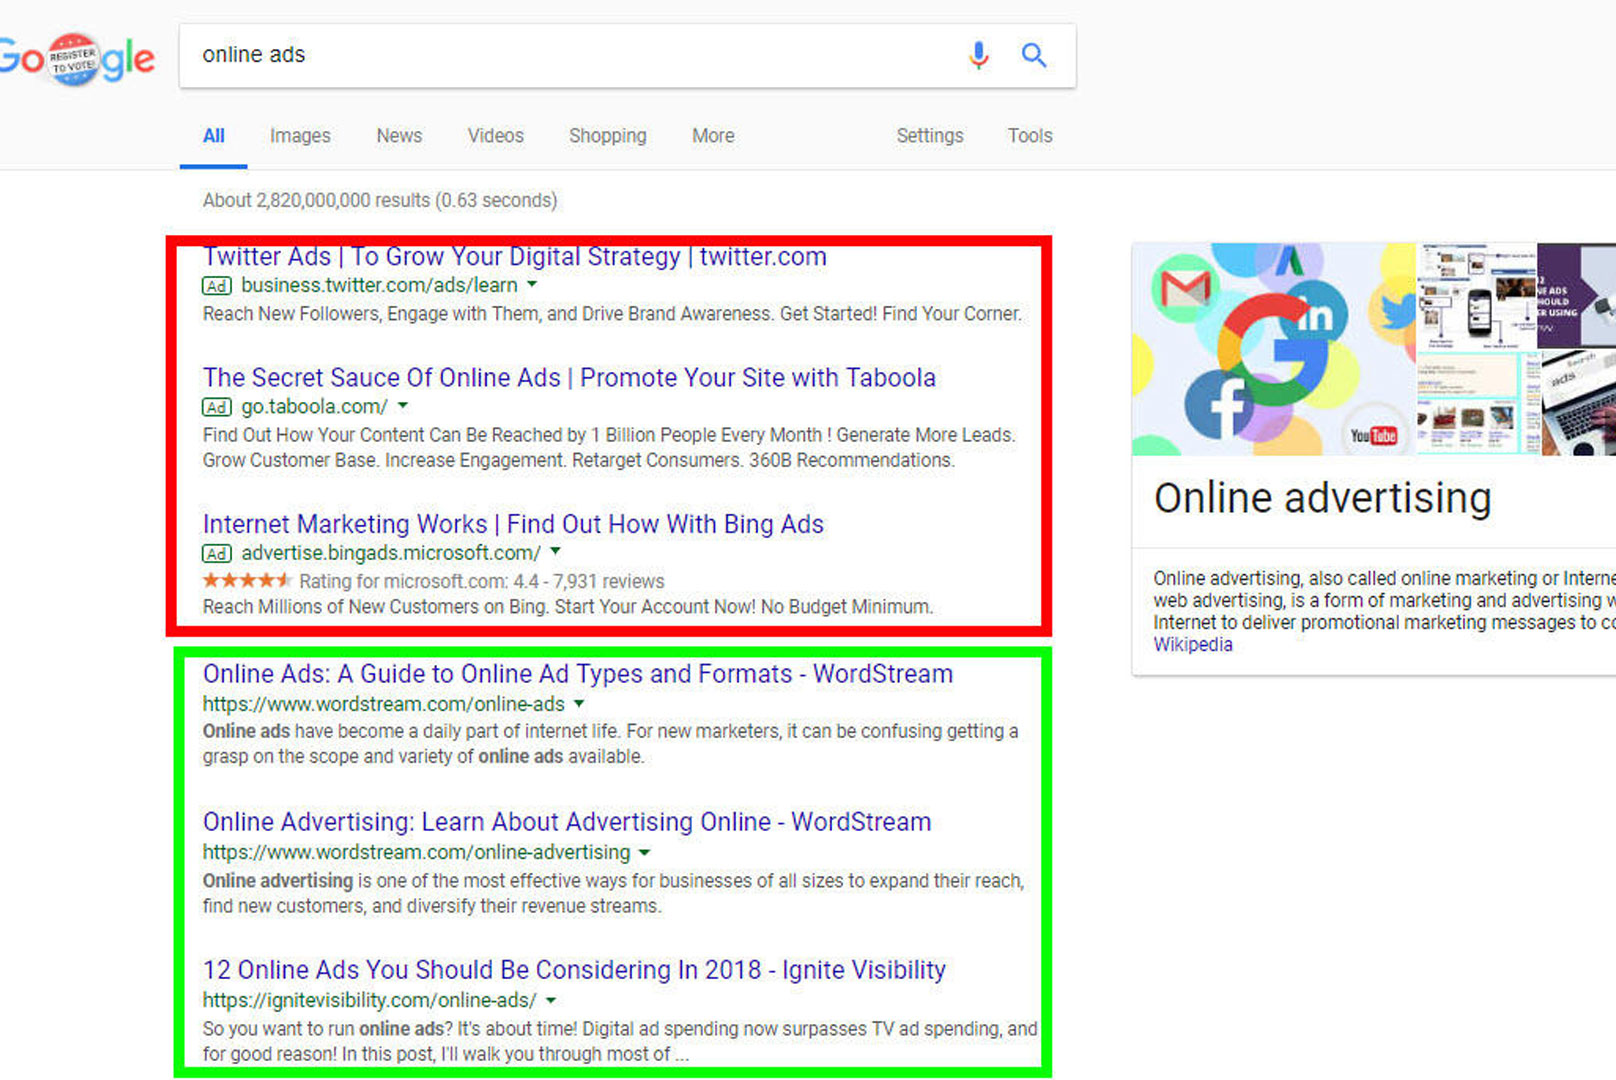Click the Online advertising panel heading
This screenshot has height=1080, width=1616.
click(1322, 498)
